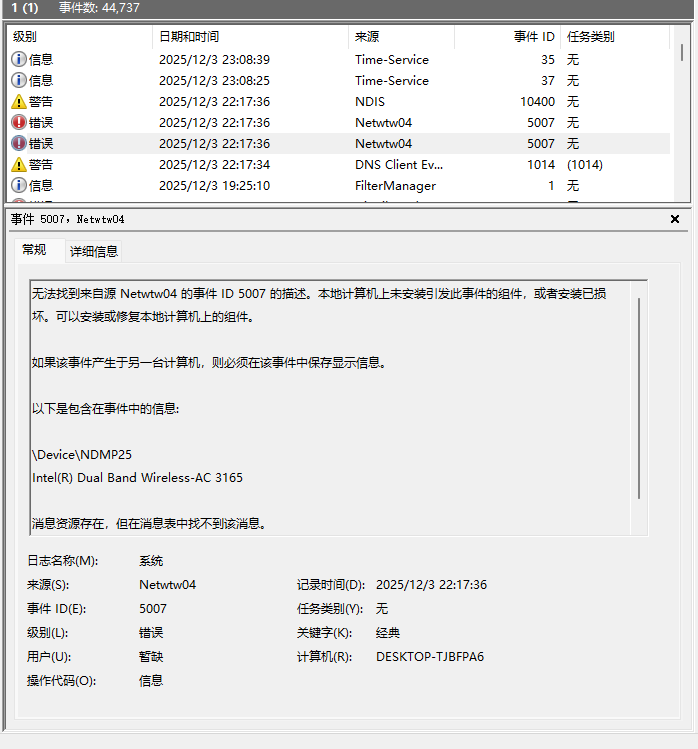Screen dimensions: 698x749
Task: Click the 以下是包含在事件中的信息 line
Action: point(106,408)
